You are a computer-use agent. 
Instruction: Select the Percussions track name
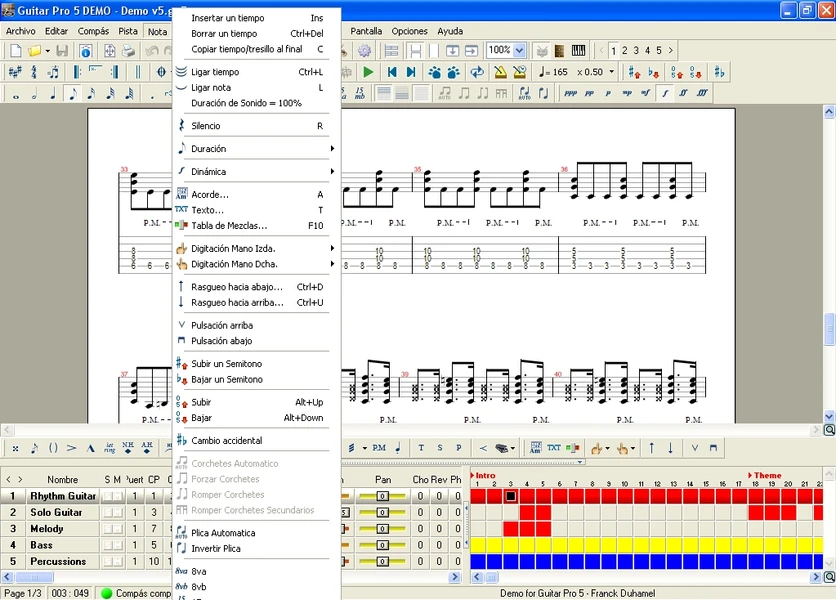58,562
